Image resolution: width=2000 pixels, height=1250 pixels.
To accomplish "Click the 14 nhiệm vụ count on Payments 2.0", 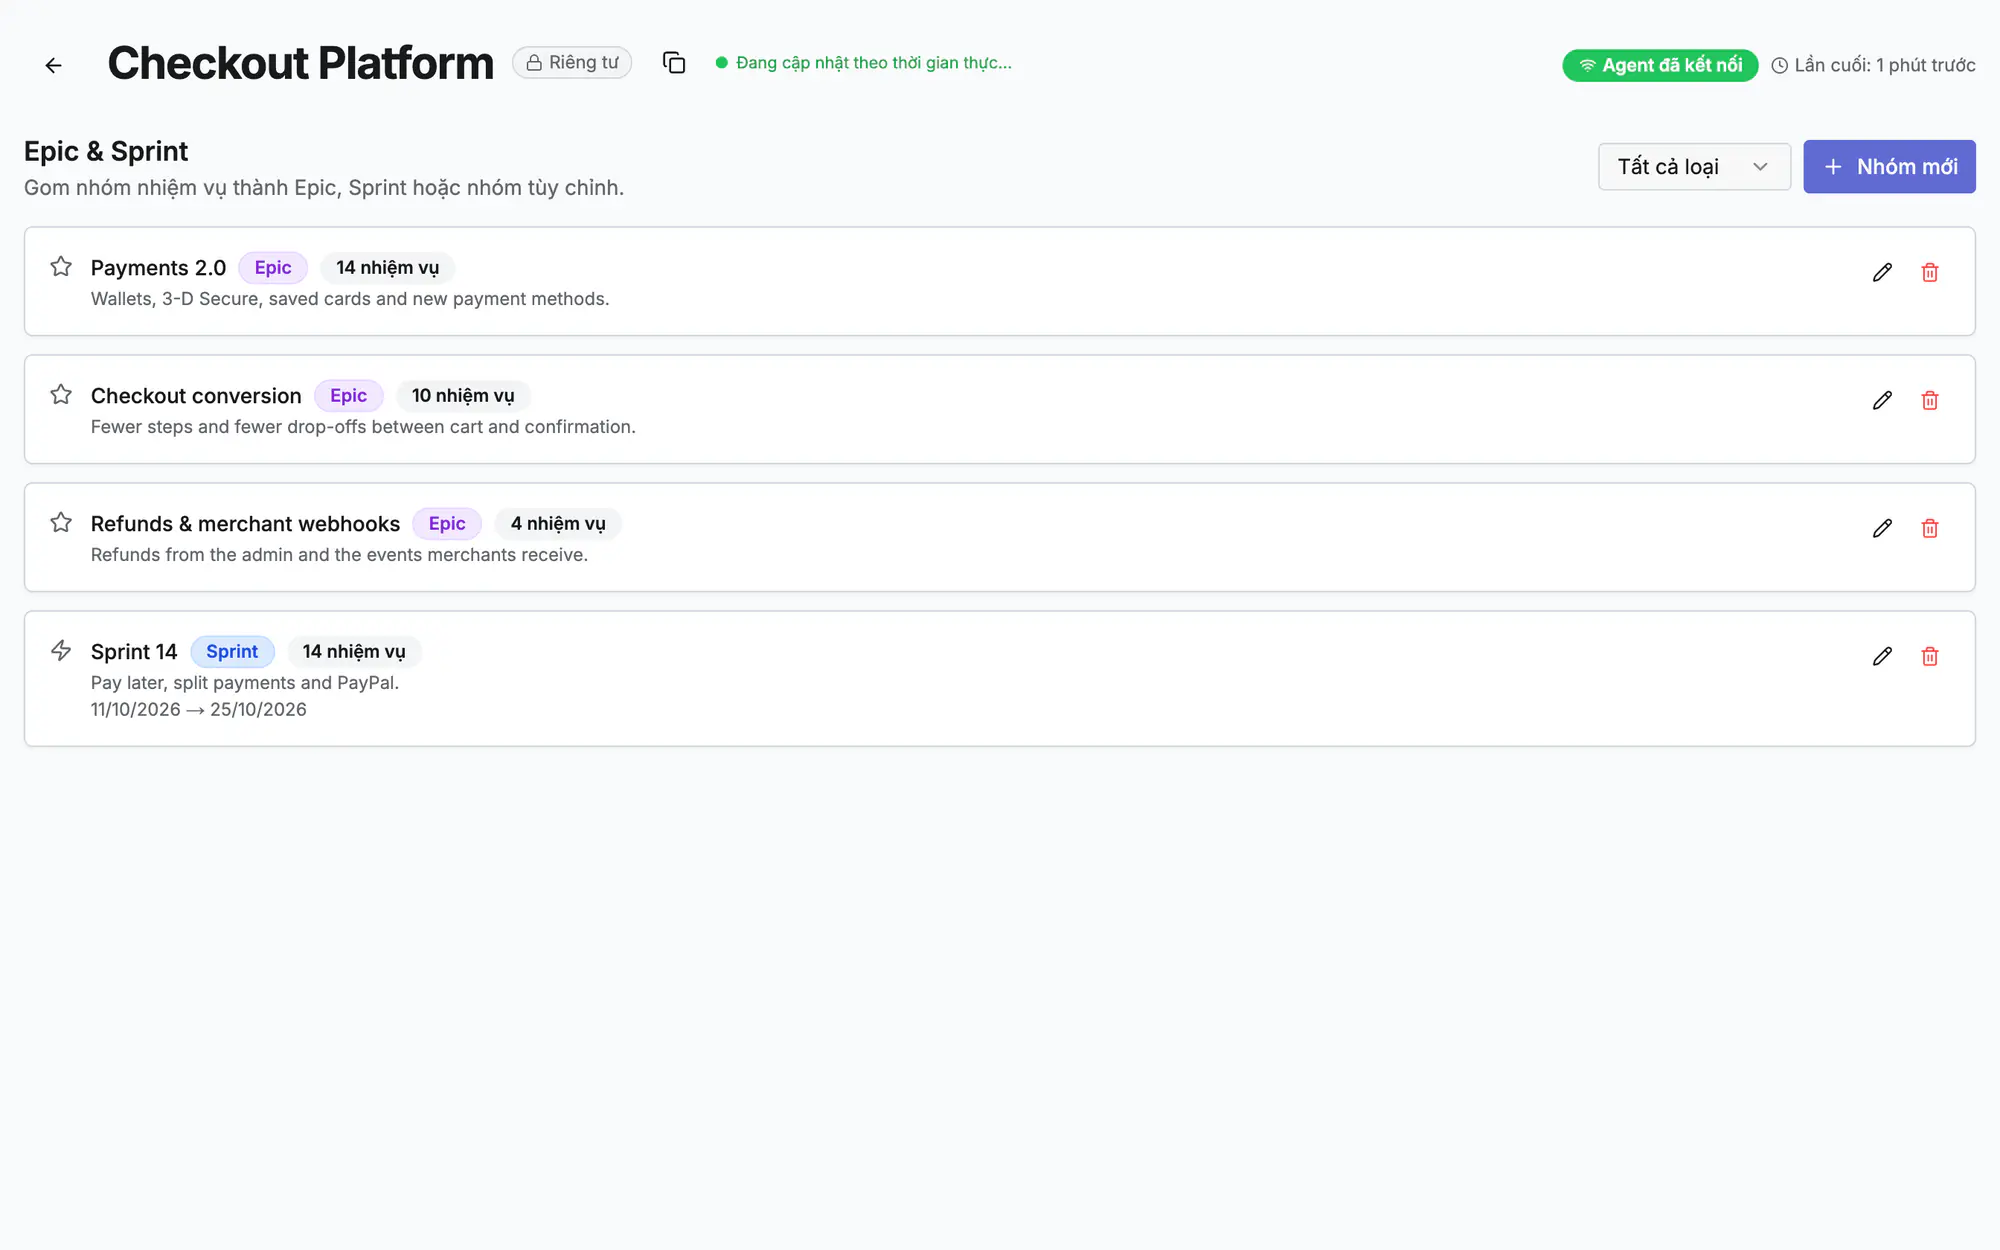I will (x=388, y=267).
